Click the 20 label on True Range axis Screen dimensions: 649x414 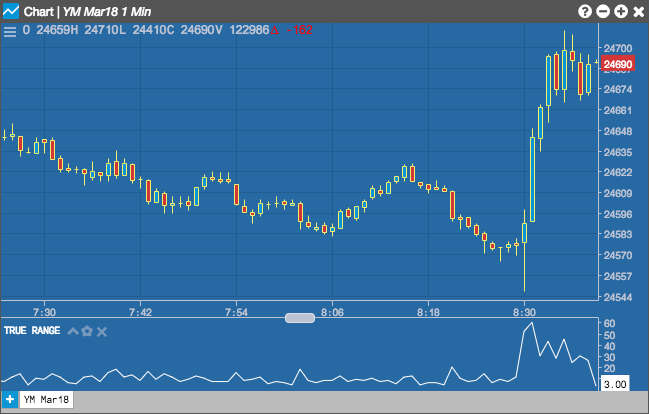[610, 368]
